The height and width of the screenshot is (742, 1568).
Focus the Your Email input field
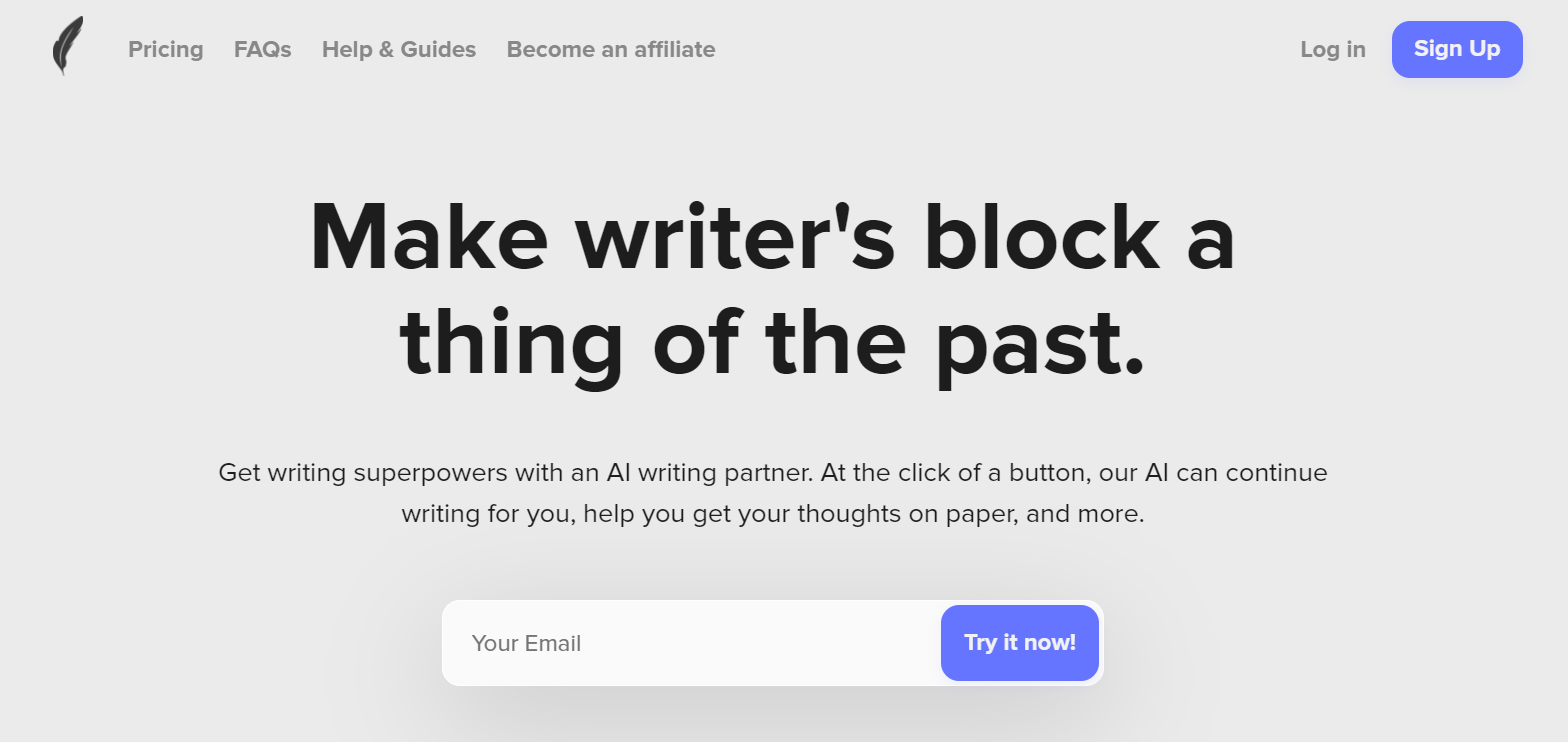click(x=690, y=643)
